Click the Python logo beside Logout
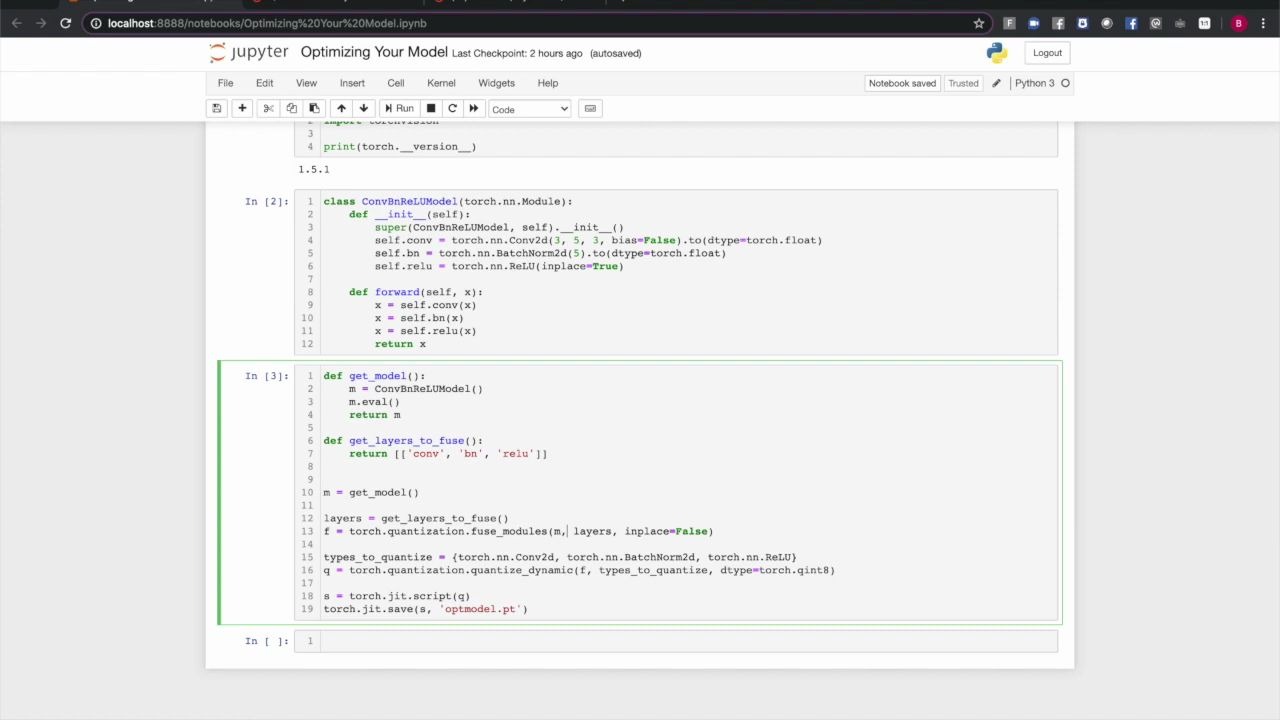The width and height of the screenshot is (1280, 720). (996, 53)
